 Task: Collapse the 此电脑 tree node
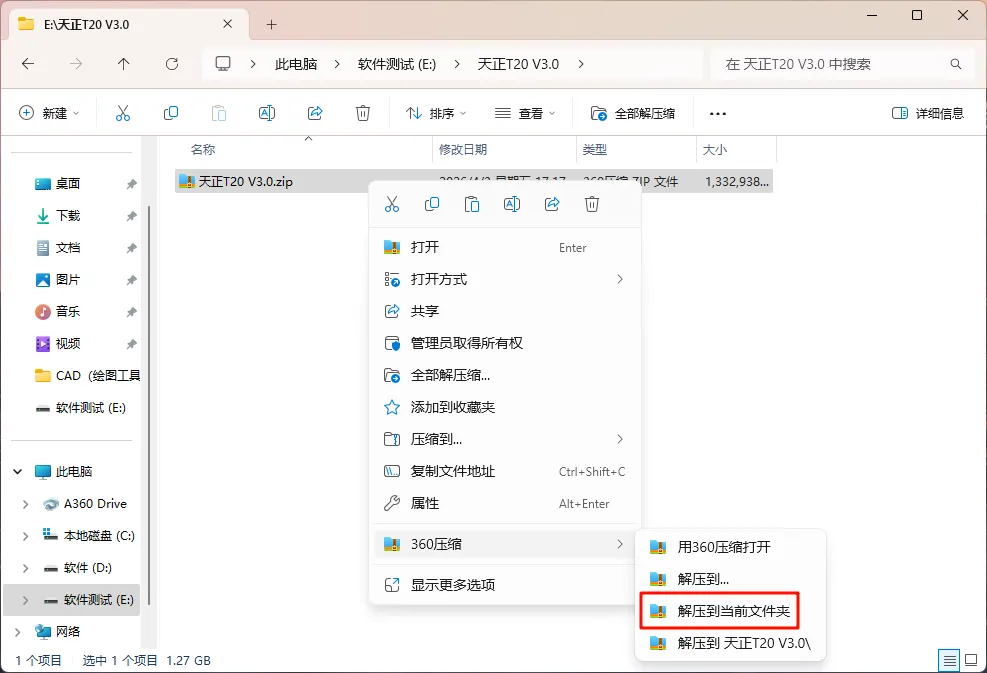coord(18,472)
